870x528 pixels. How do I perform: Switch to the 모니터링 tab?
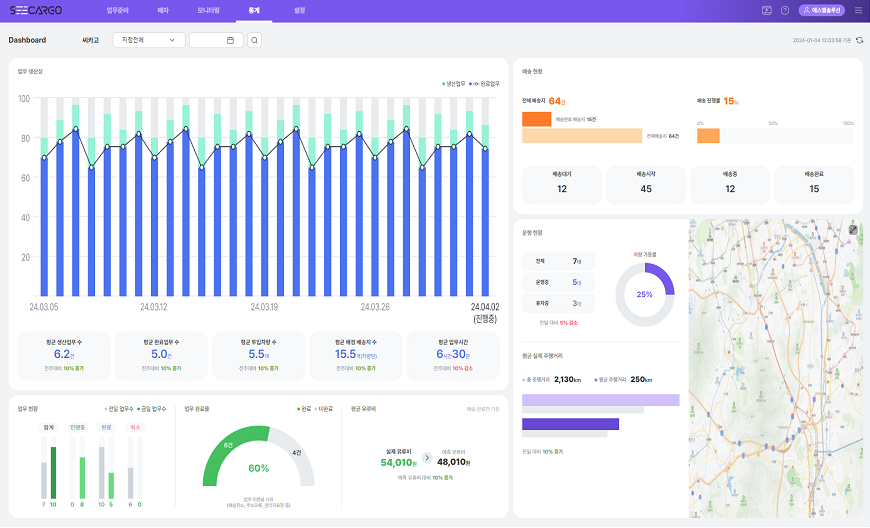(x=209, y=10)
